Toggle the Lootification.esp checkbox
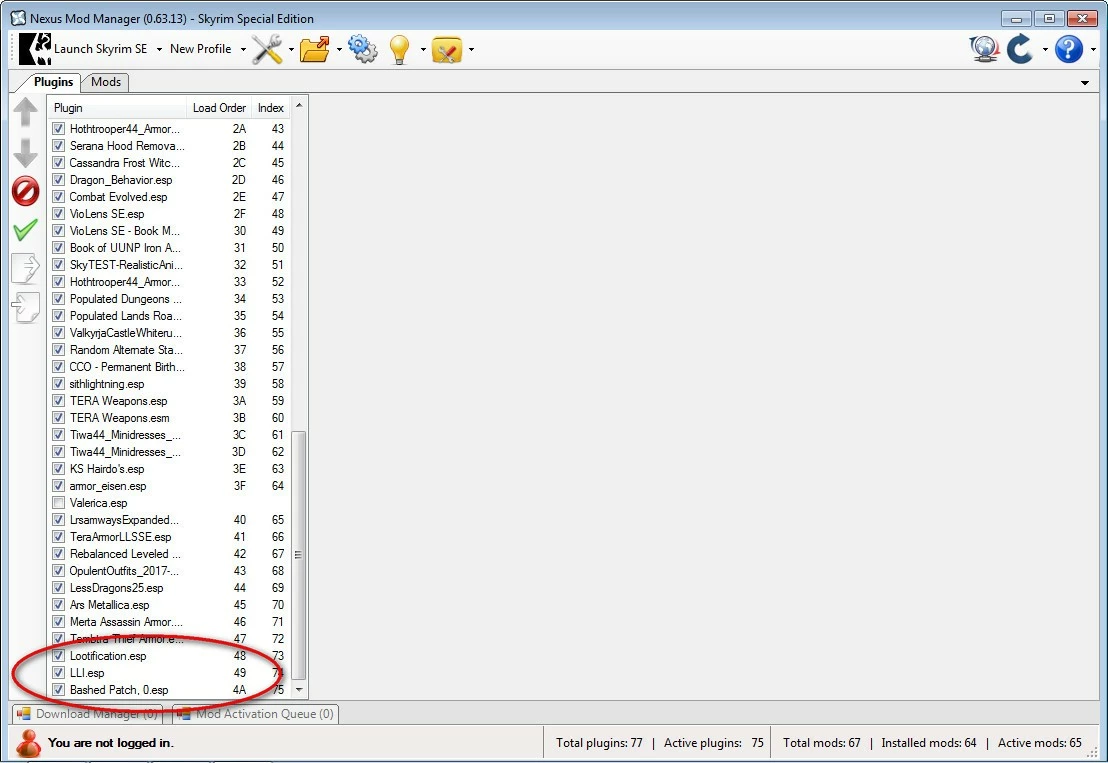 click(x=59, y=656)
